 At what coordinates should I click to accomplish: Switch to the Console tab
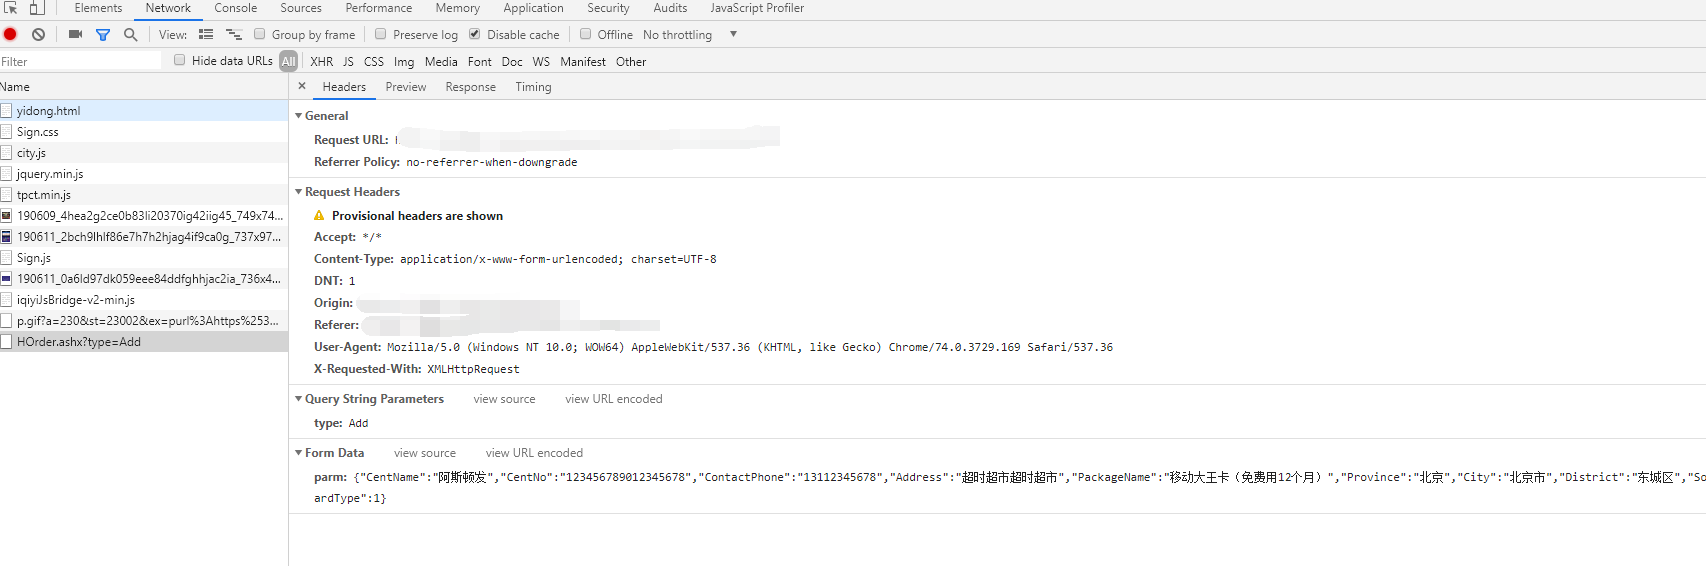coord(236,8)
